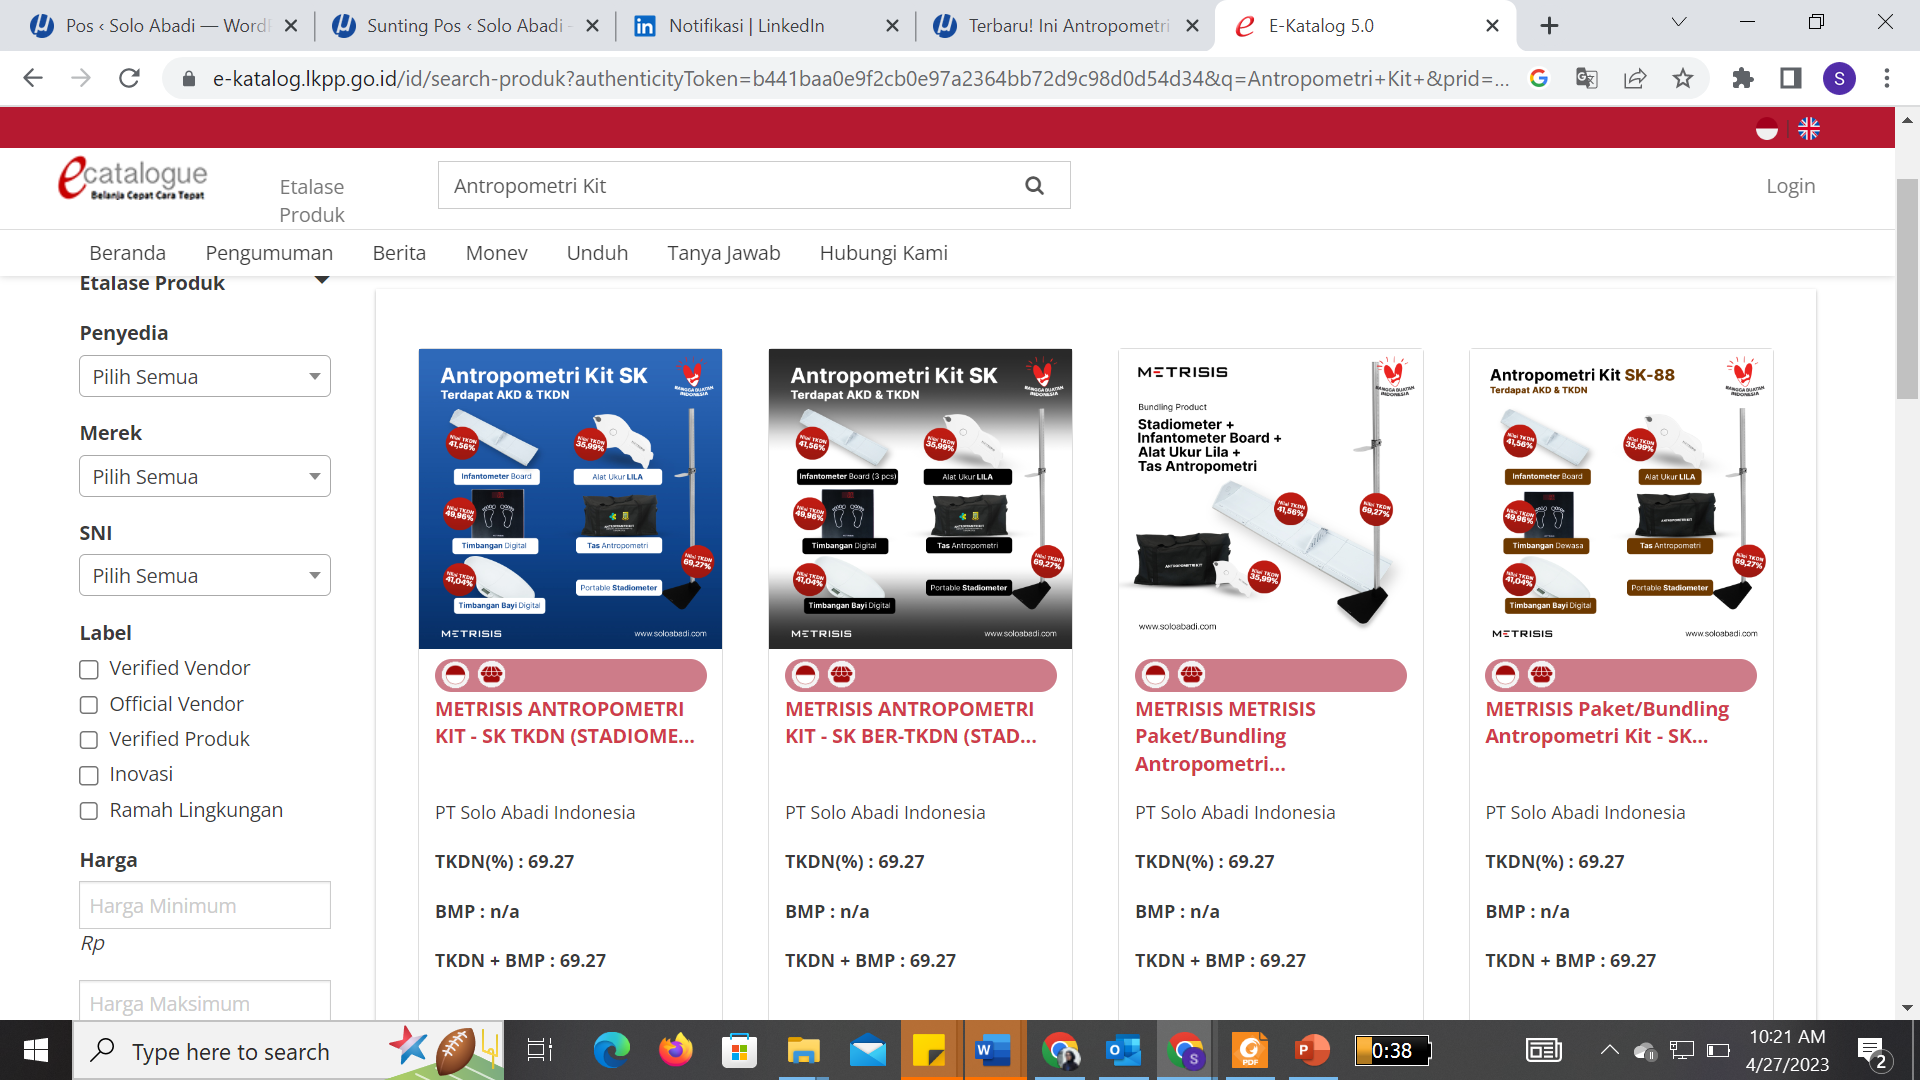1920x1080 pixels.
Task: Tick the Verified Produk checkbox
Action: pyautogui.click(x=89, y=740)
